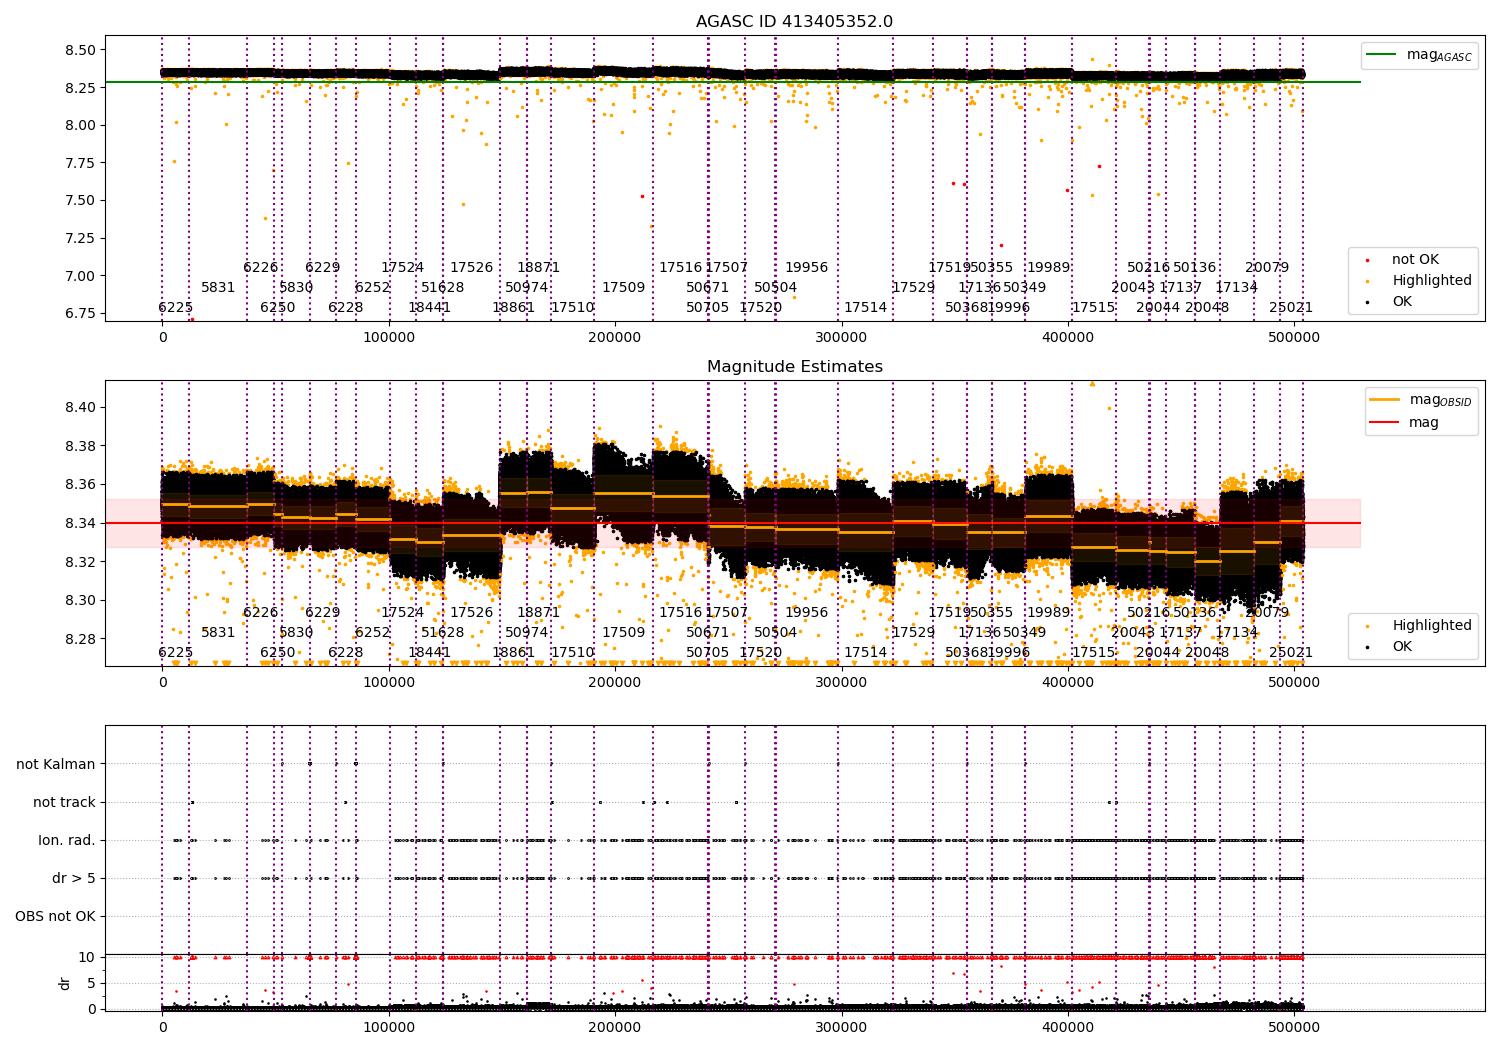Click the 8.32 tick in Magnitude Estimates plot
The height and width of the screenshot is (1050, 1500).
[x=81, y=562]
